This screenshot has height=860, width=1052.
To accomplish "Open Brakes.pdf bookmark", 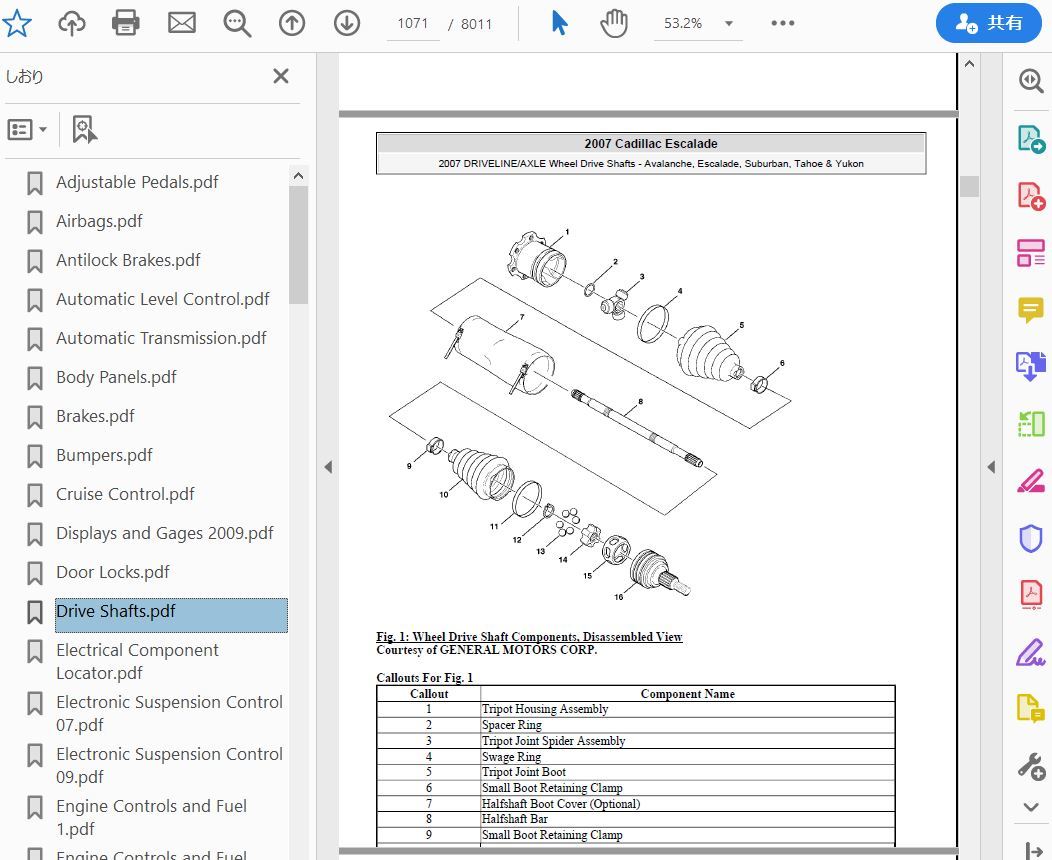I will (x=95, y=416).
